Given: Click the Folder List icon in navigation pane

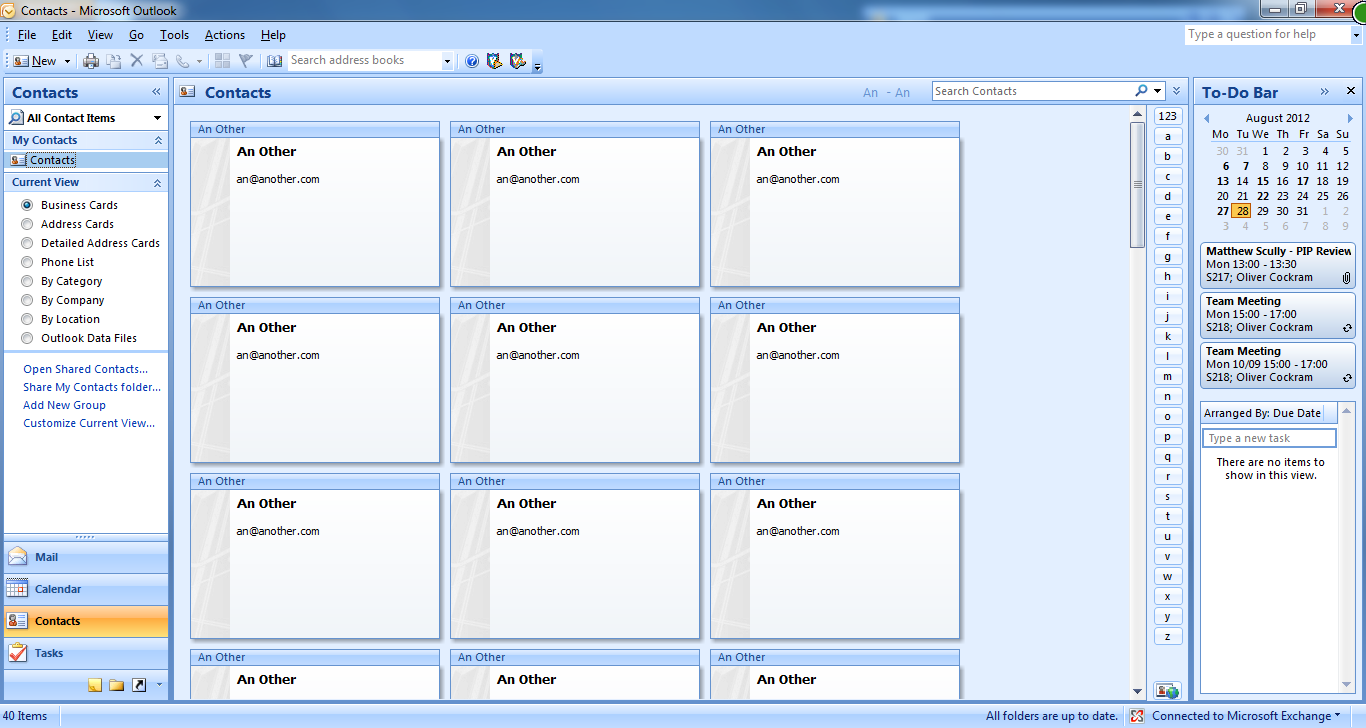Looking at the screenshot, I should [117, 685].
